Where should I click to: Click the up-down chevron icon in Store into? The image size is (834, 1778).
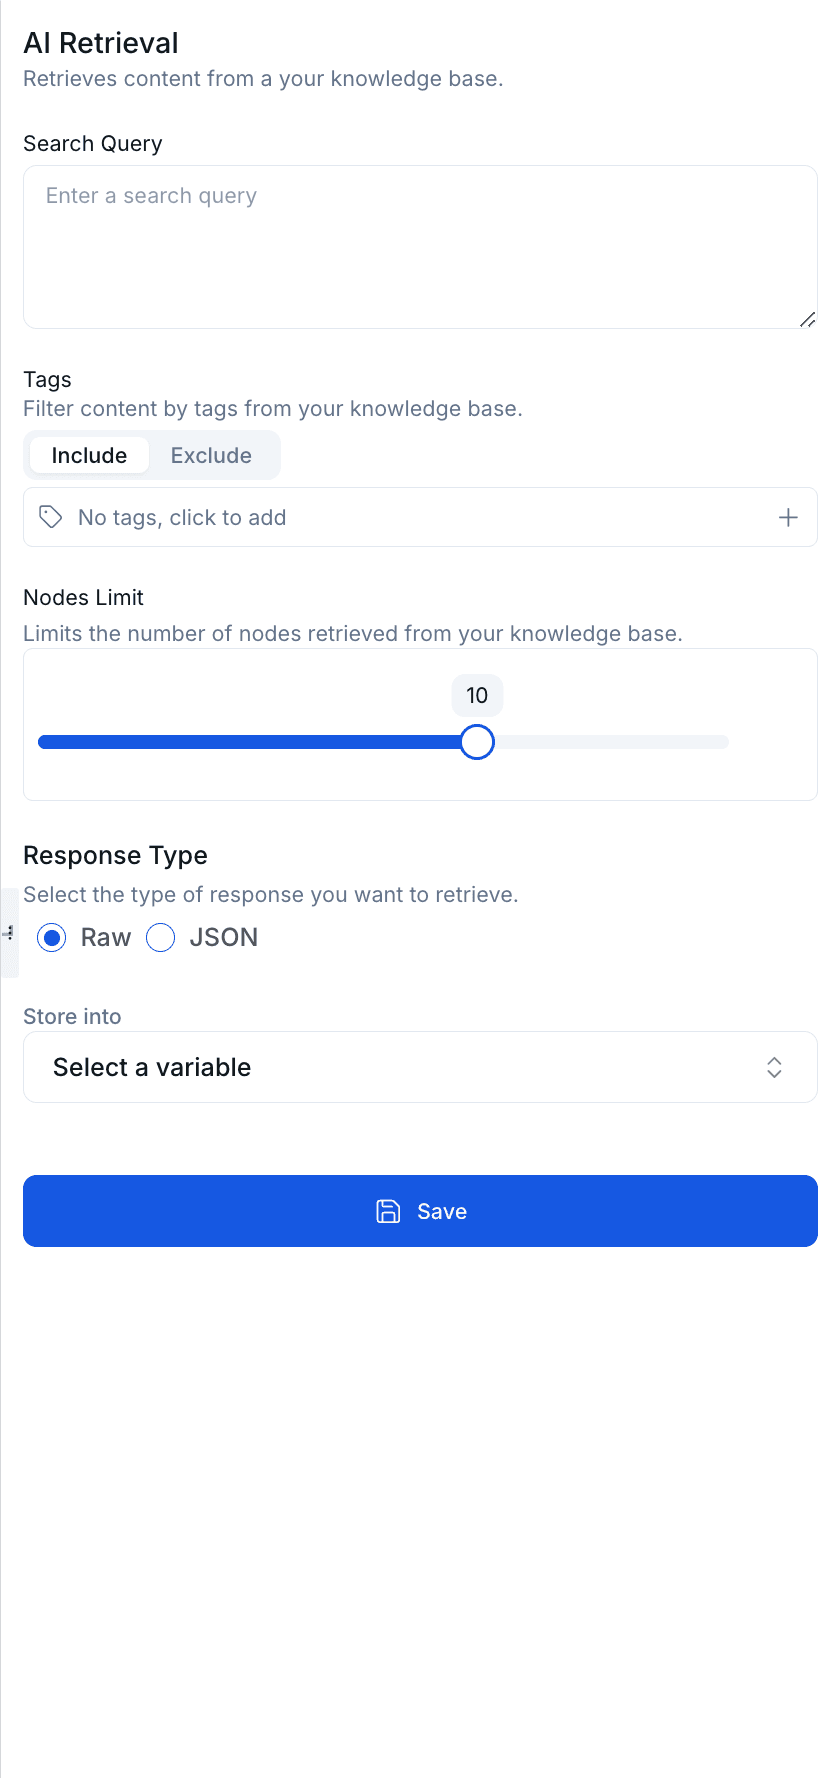pyautogui.click(x=774, y=1067)
